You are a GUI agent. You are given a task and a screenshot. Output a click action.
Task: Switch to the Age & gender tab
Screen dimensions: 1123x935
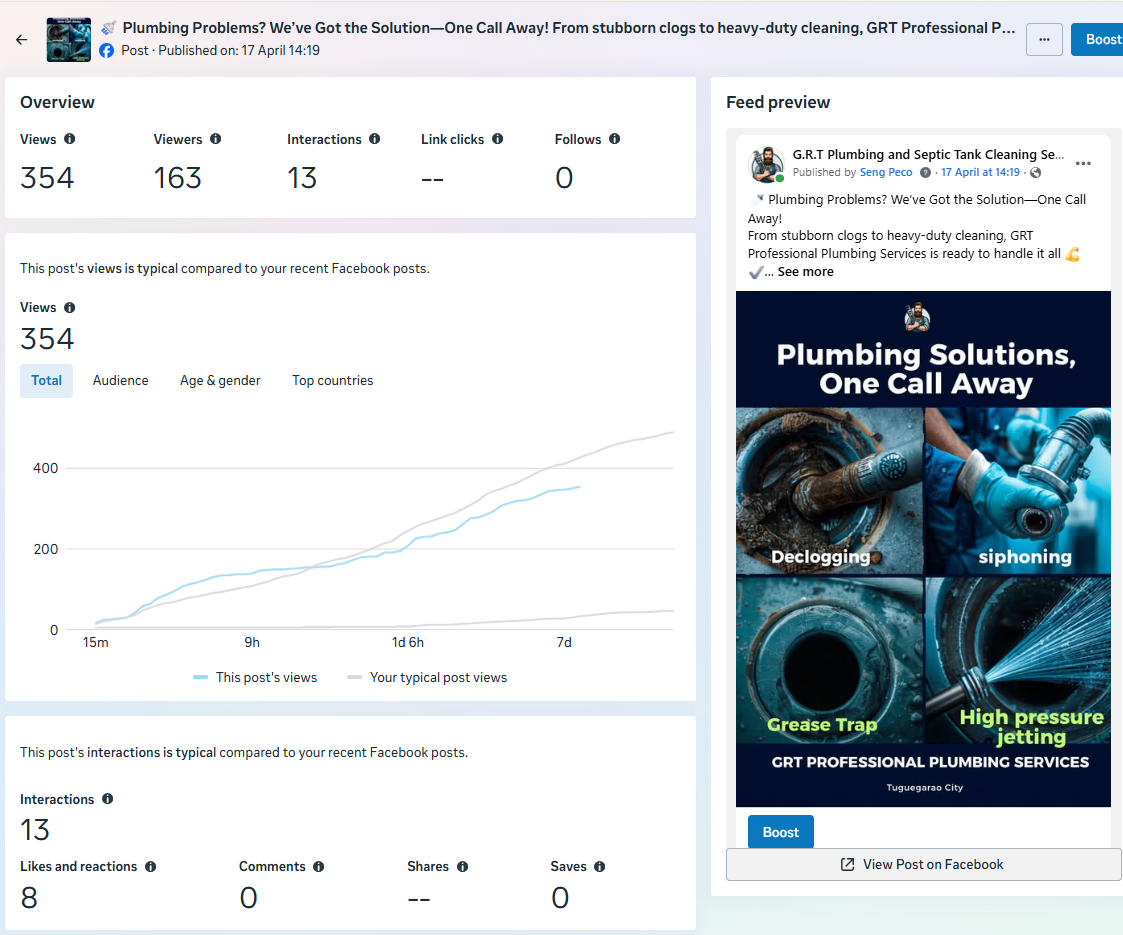click(220, 380)
